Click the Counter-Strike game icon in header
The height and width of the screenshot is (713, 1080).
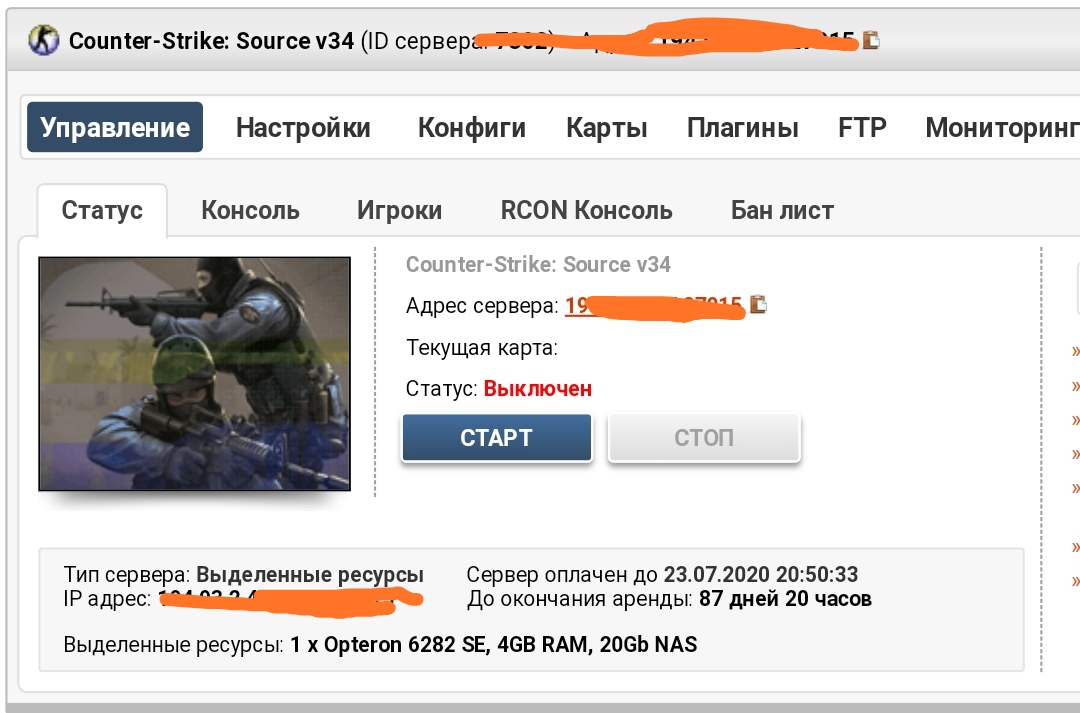pyautogui.click(x=43, y=41)
